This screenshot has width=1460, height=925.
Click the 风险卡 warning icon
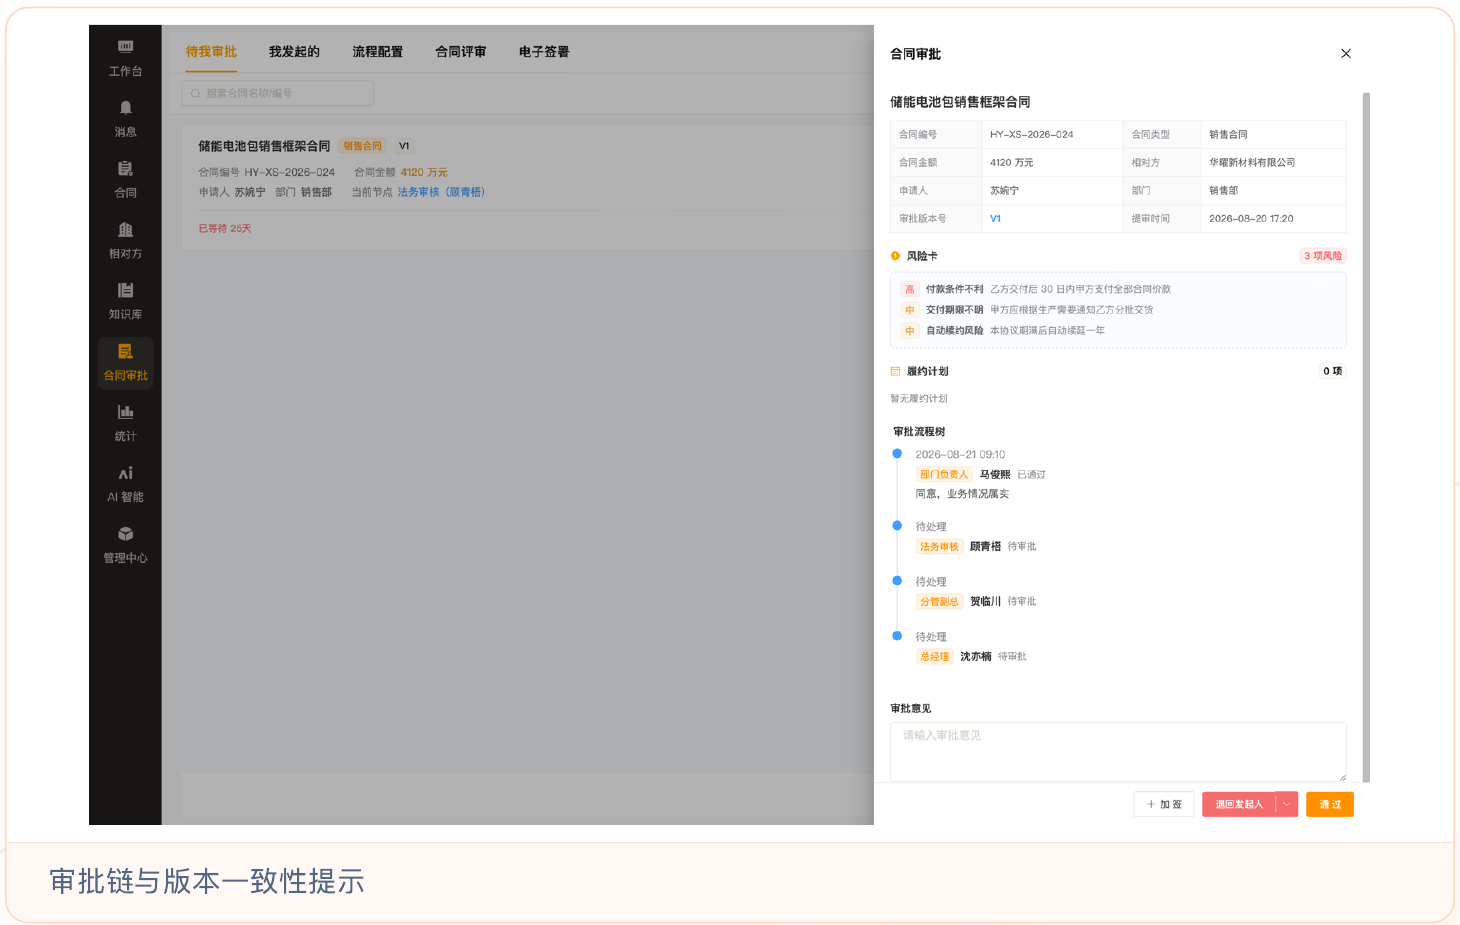pyautogui.click(x=895, y=256)
